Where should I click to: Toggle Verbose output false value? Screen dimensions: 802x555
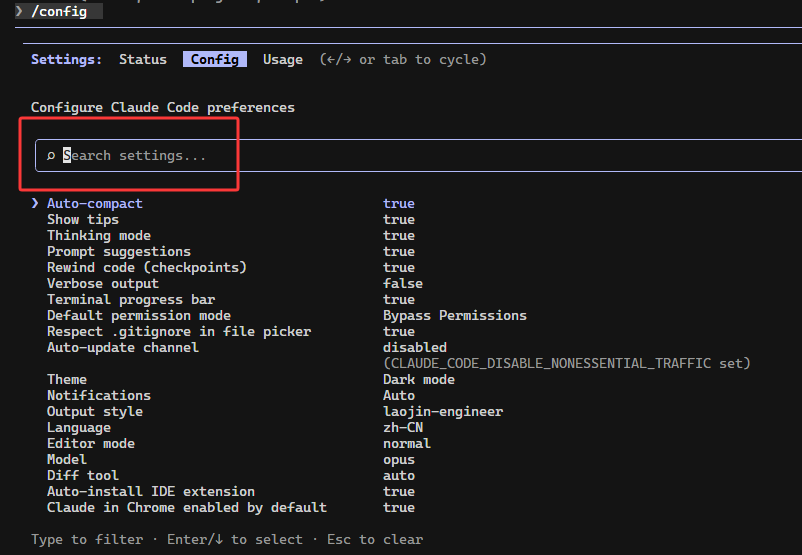(x=403, y=283)
